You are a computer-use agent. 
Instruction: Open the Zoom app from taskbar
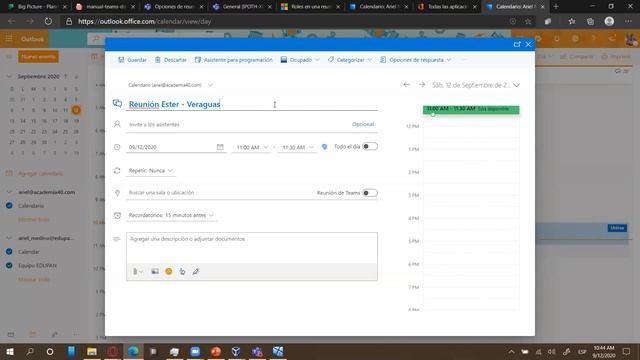[x=195, y=351]
